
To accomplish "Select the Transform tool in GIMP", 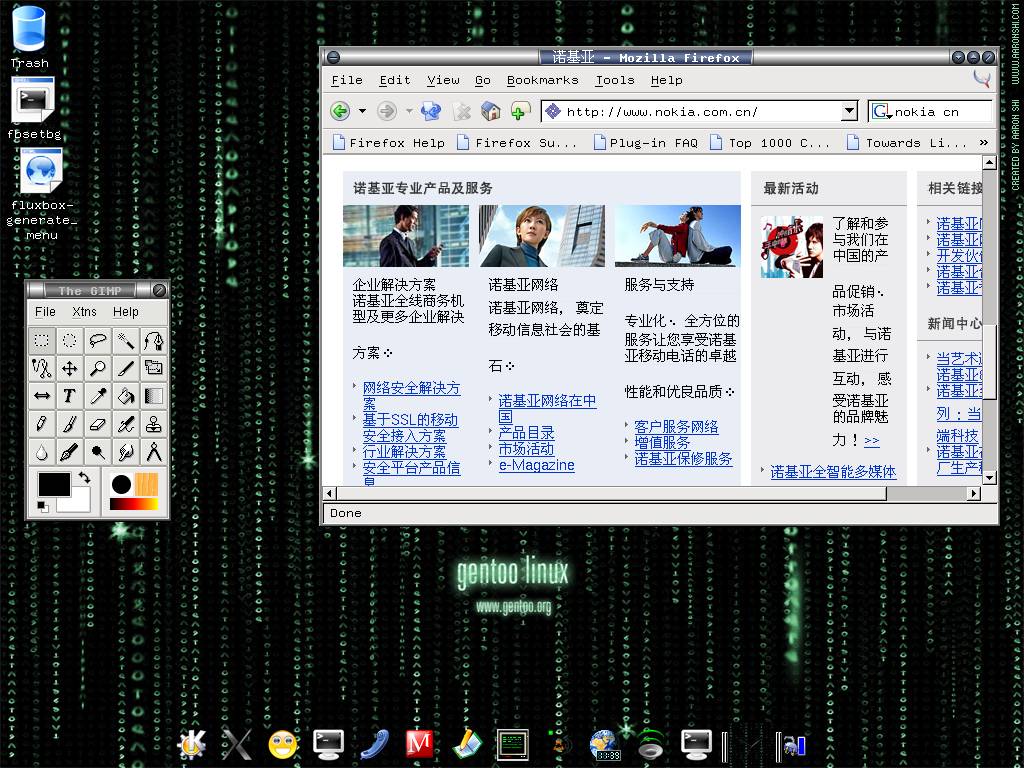I will (x=154, y=368).
